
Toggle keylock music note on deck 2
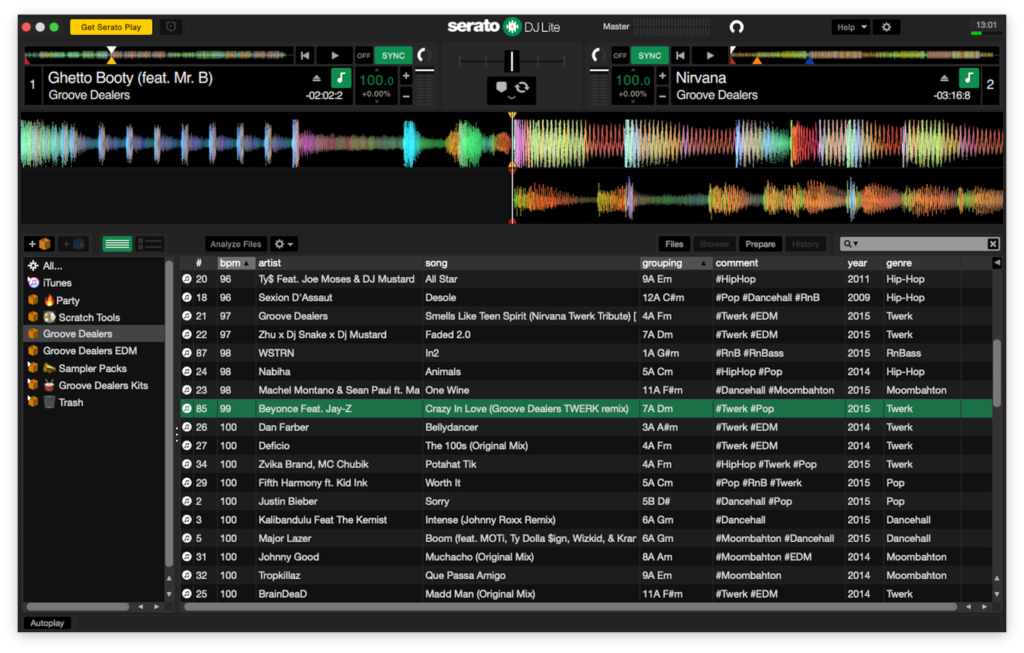coord(969,78)
